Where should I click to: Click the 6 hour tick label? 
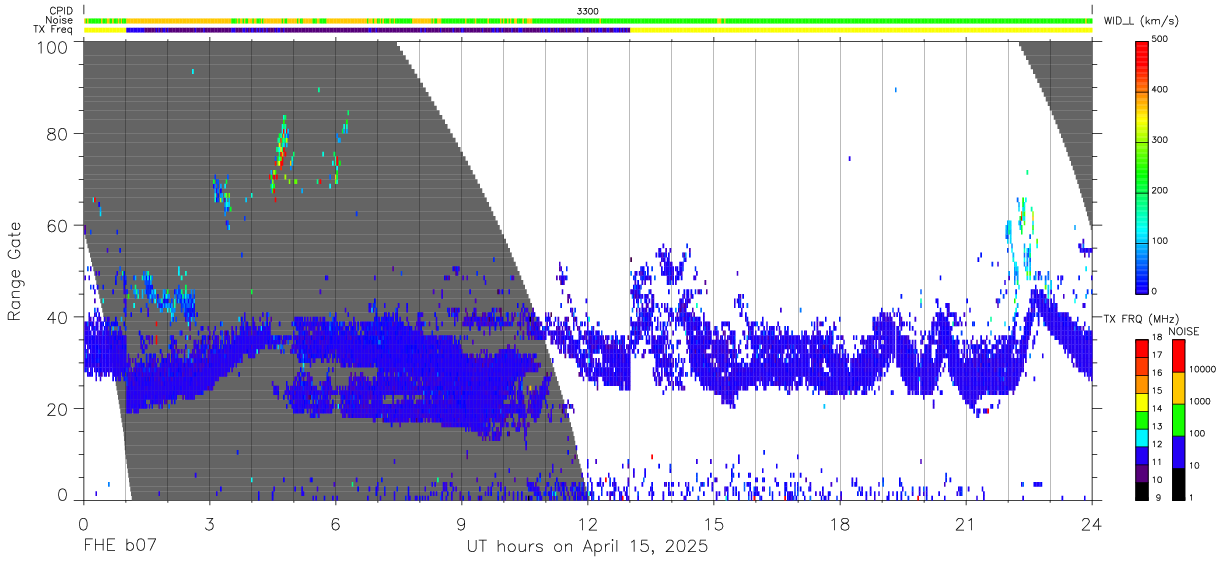335,524
